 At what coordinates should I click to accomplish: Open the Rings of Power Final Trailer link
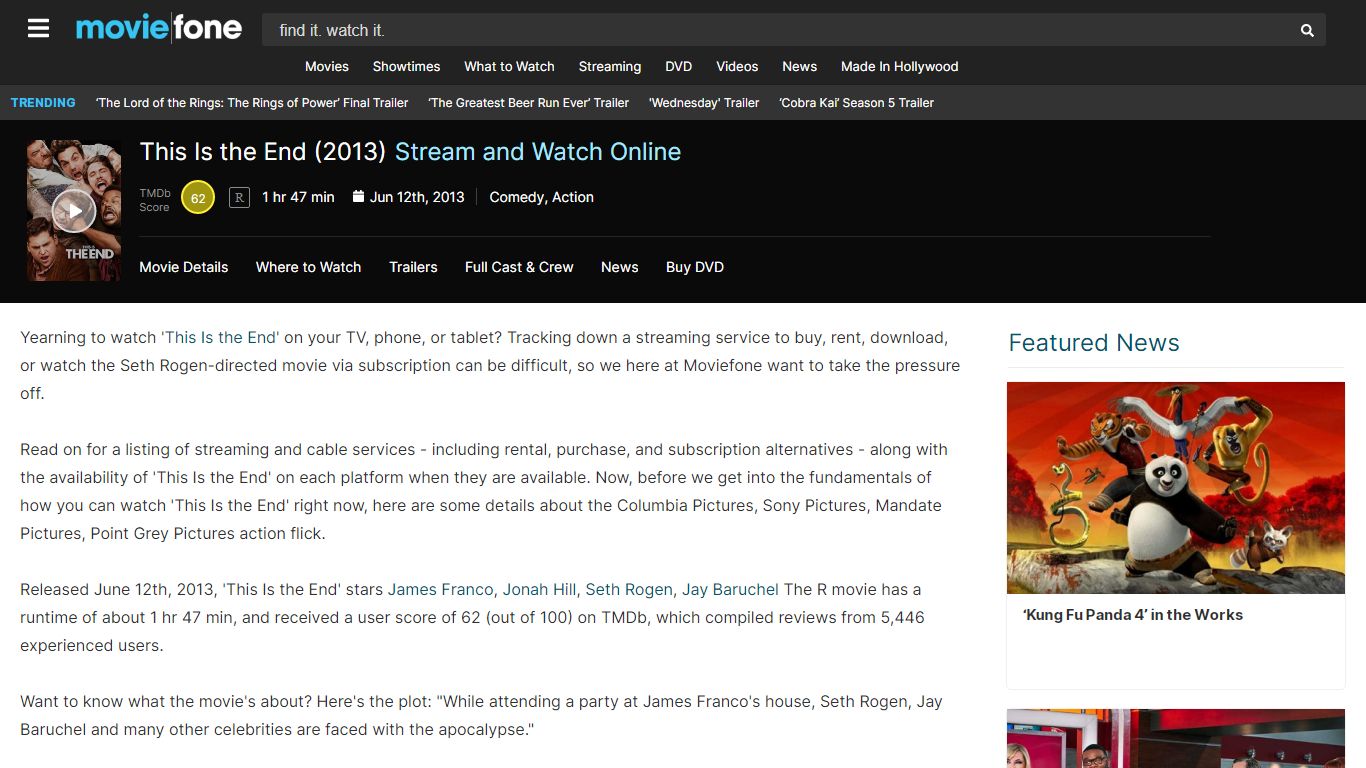point(252,102)
